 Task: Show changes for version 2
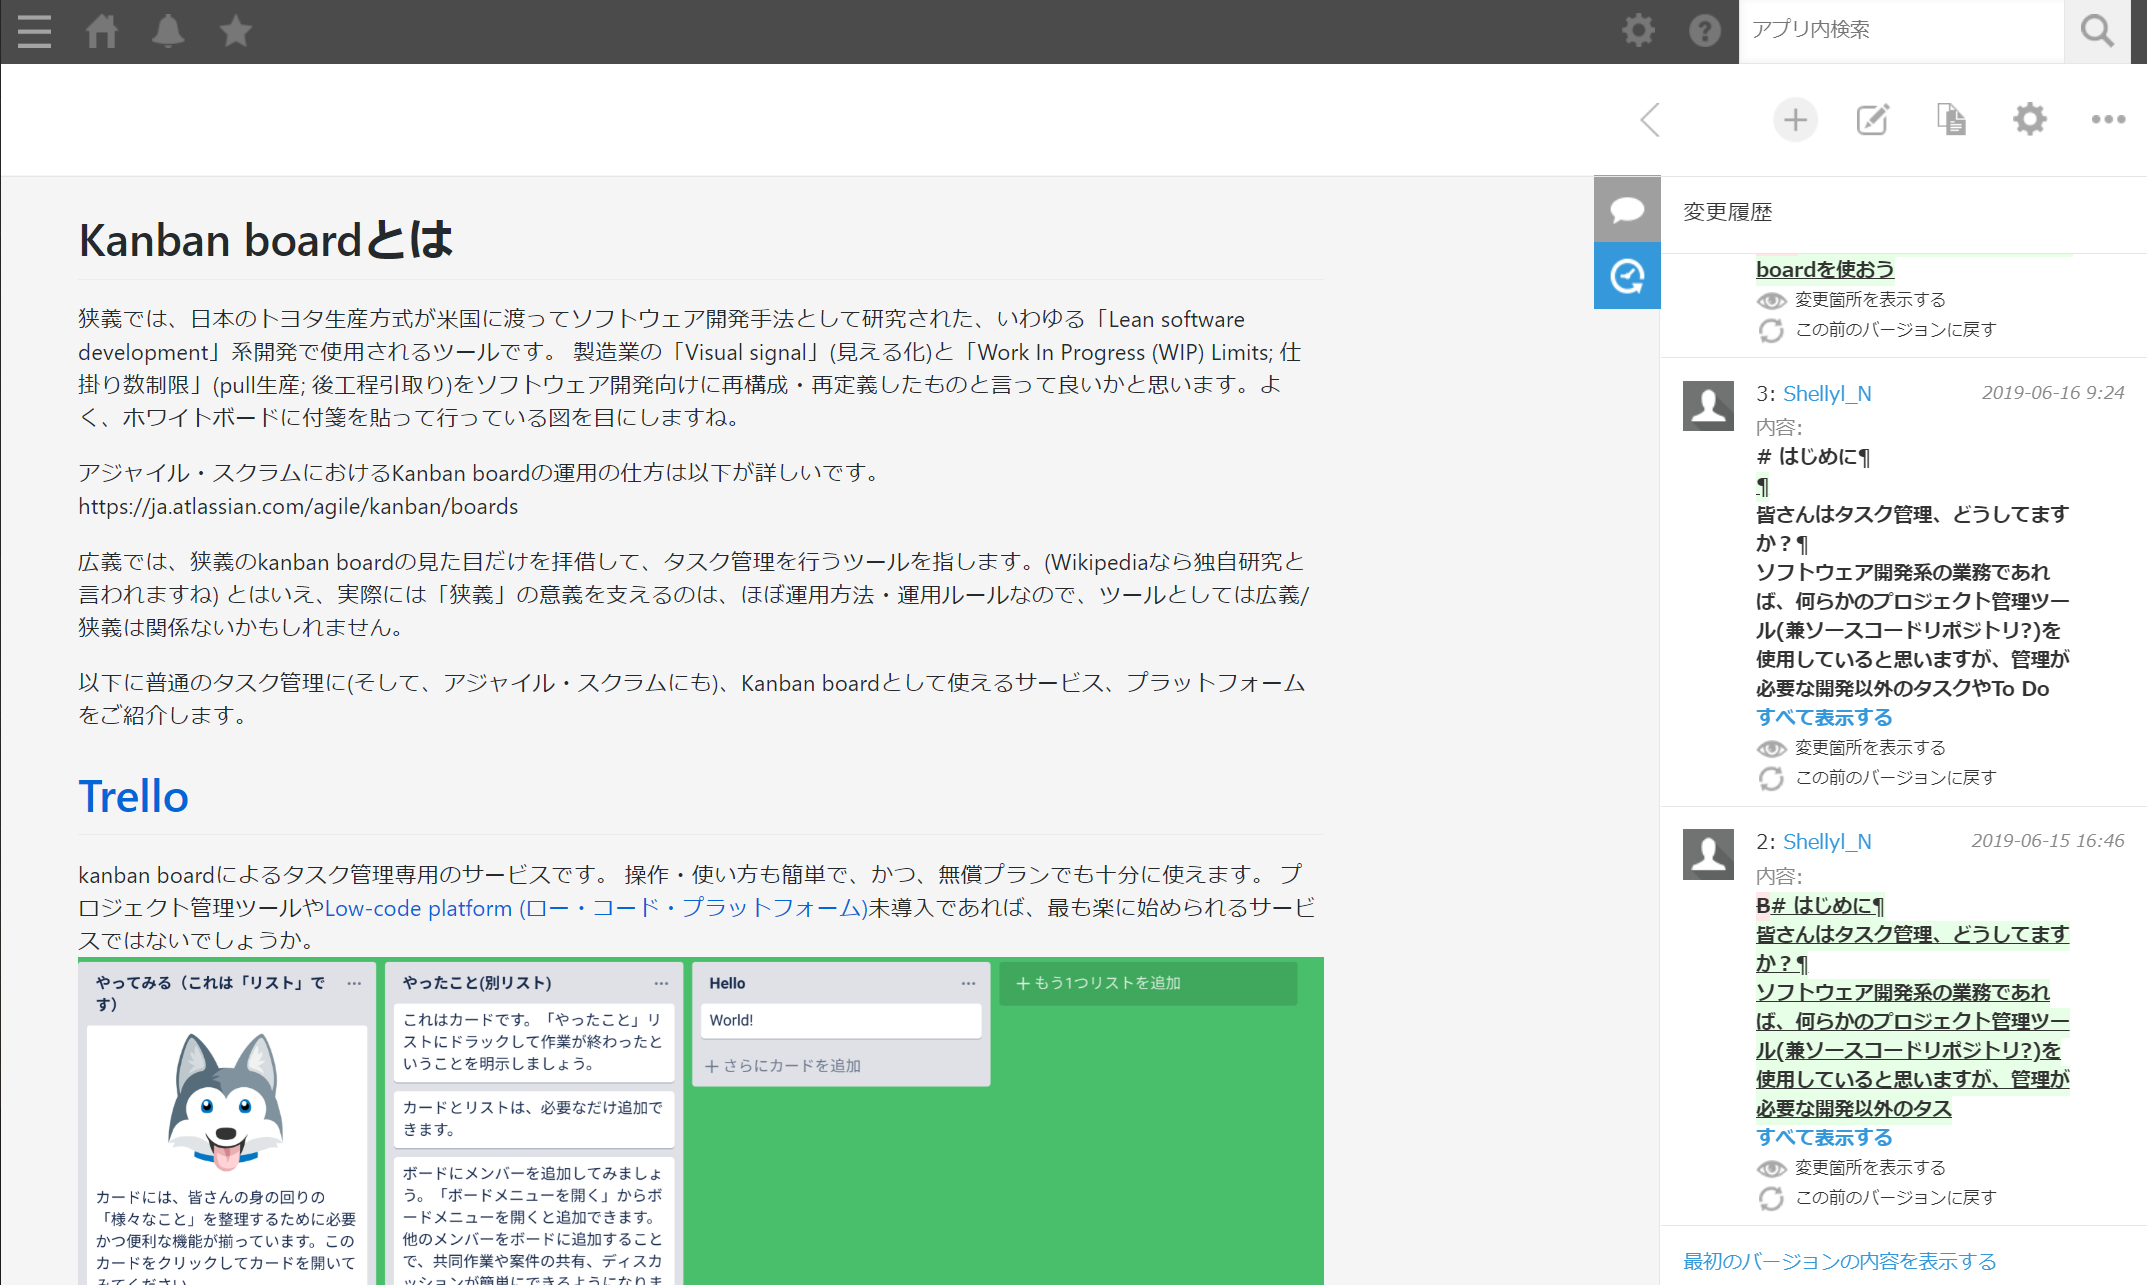(1869, 1168)
